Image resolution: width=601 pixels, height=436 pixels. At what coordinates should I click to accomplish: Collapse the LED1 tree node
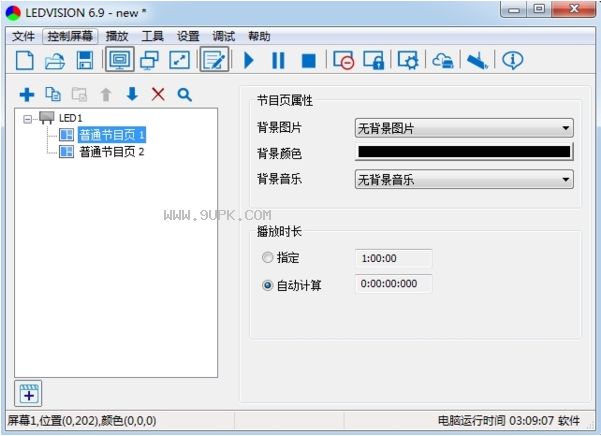pyautogui.click(x=27, y=119)
